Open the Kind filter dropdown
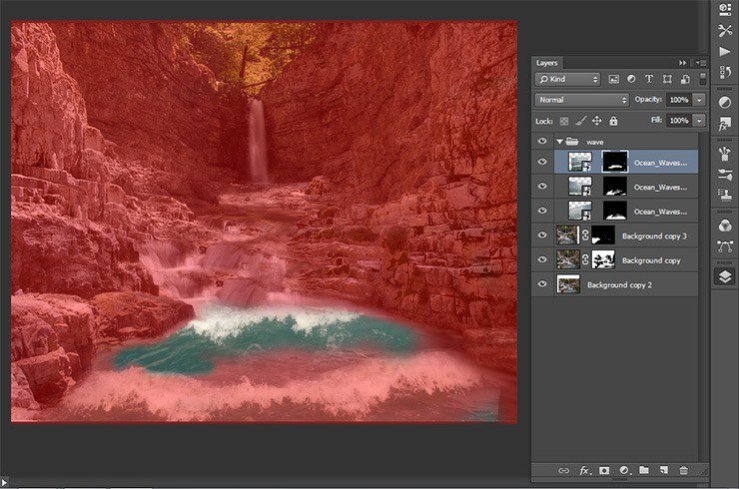Viewport: 739px width, 489px height. (x=567, y=79)
